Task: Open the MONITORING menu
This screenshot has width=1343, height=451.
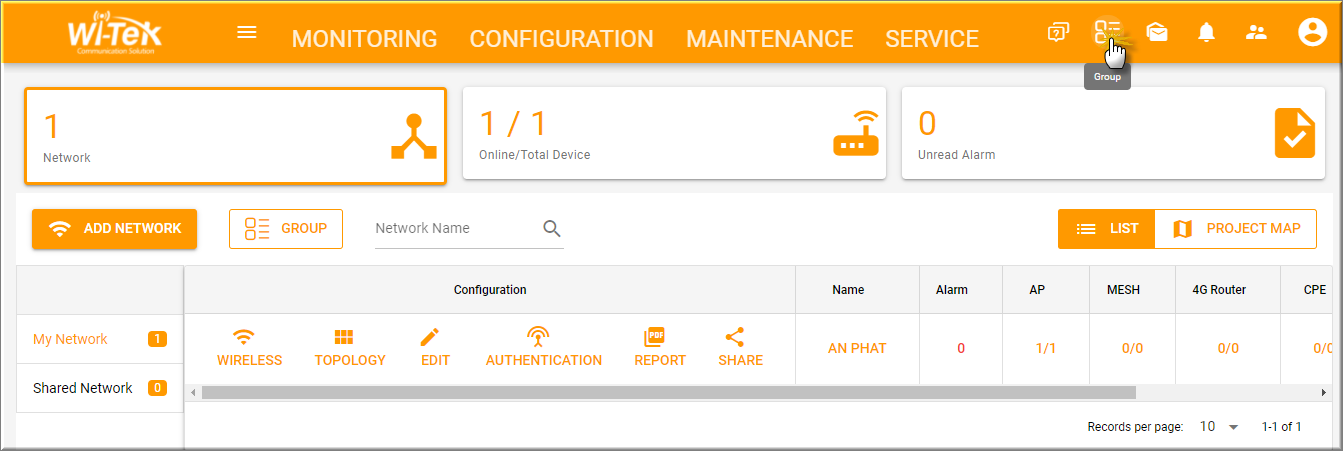Action: click(x=364, y=39)
